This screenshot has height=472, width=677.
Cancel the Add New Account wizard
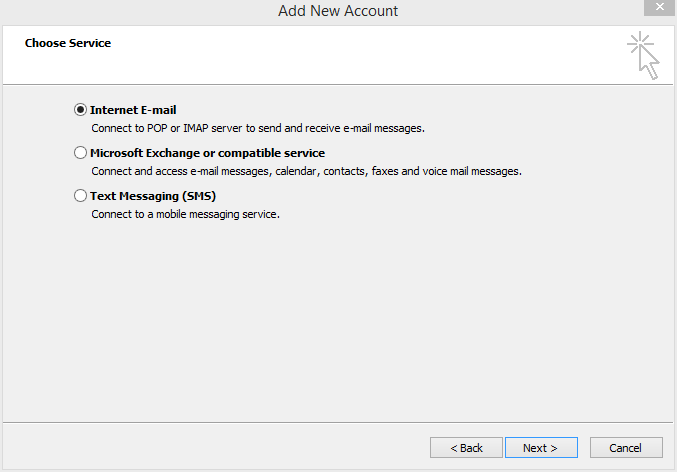coord(626,447)
